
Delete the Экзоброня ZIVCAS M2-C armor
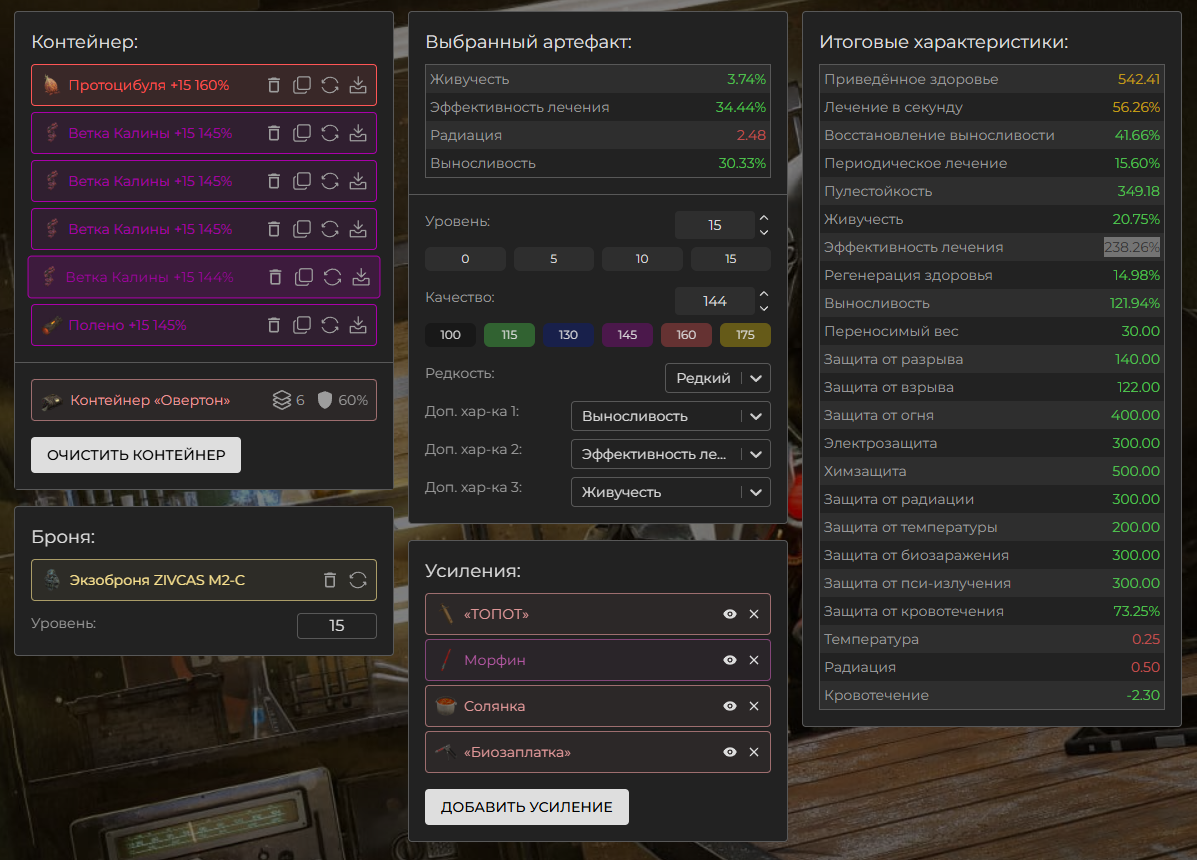click(330, 580)
